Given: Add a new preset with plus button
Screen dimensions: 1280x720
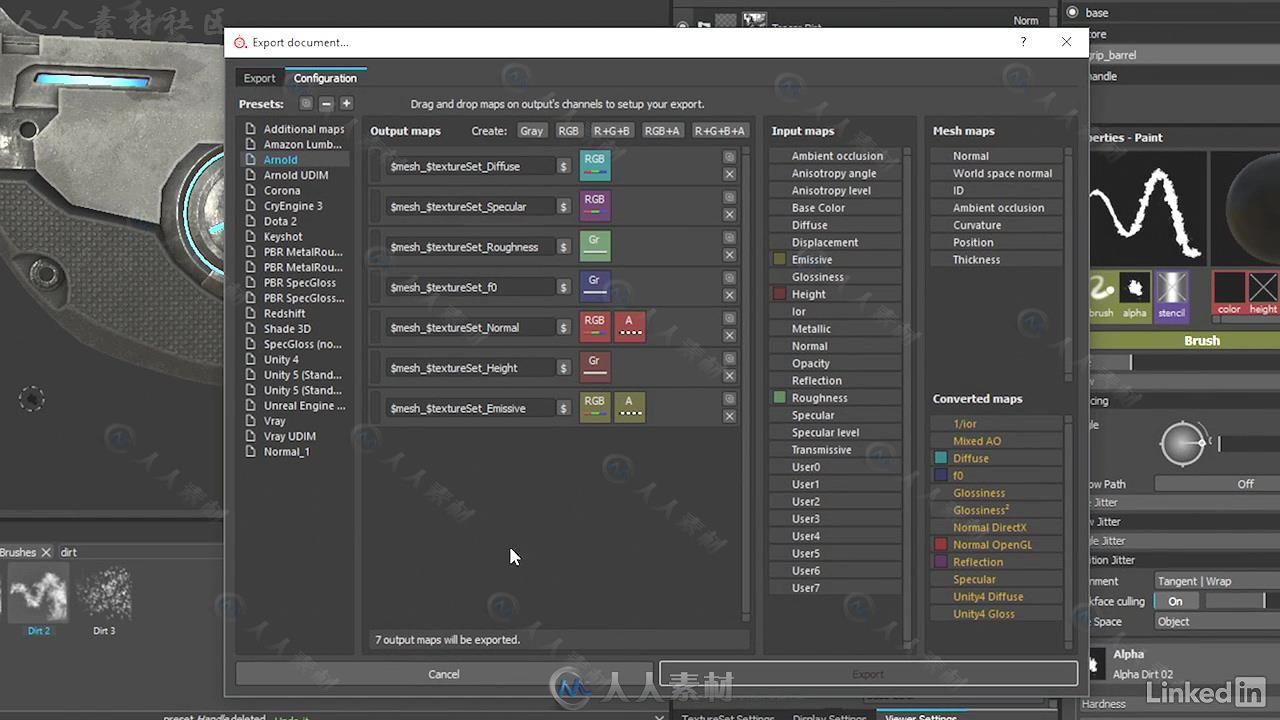Looking at the screenshot, I should (x=346, y=104).
